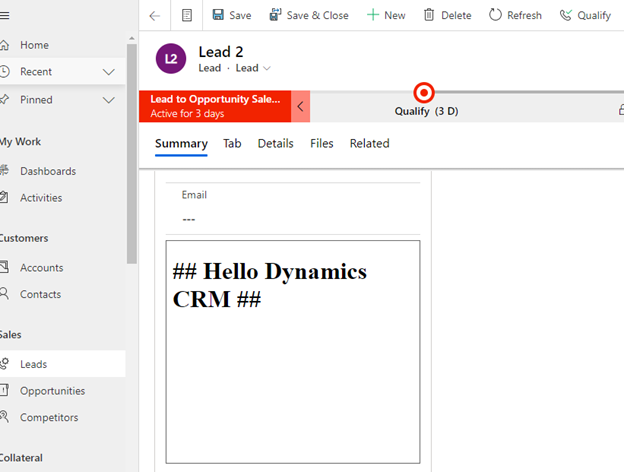624x472 pixels.
Task: Click the Delete command text
Action: (456, 16)
